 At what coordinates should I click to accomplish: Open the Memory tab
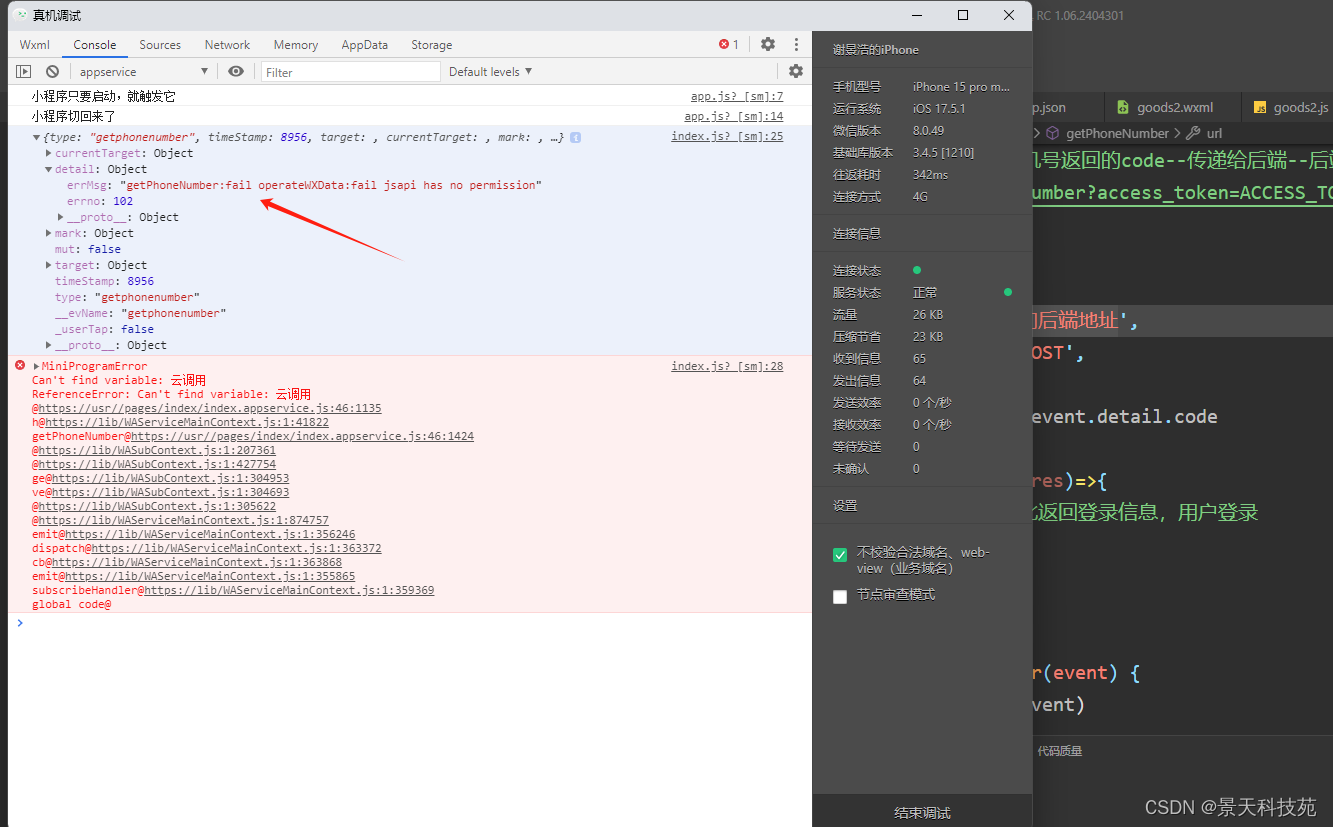[x=296, y=45]
